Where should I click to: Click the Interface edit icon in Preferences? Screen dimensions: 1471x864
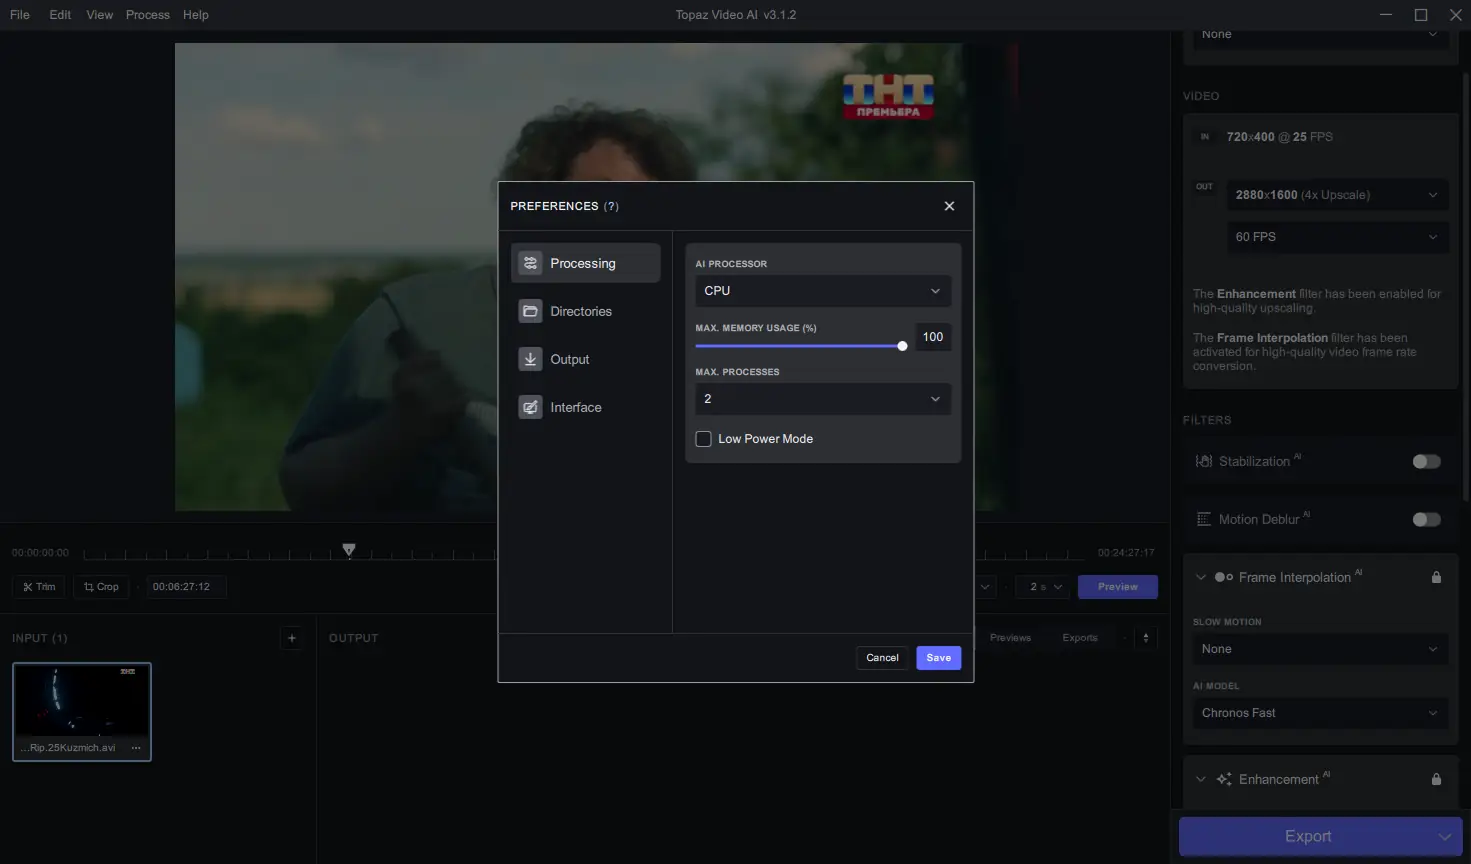(530, 407)
